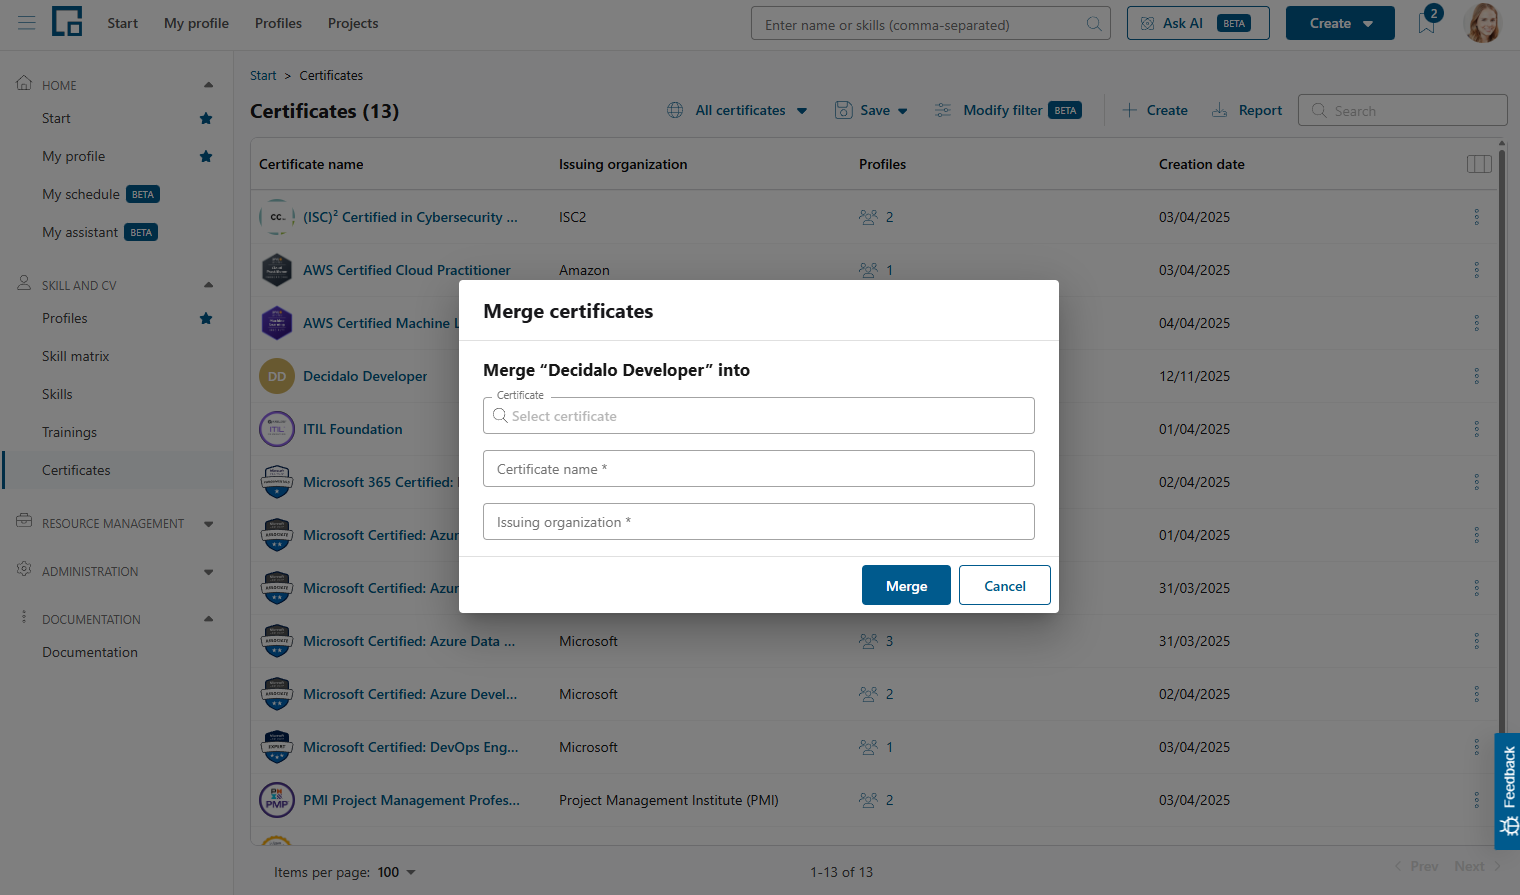Toggle the Profiles favorite star in sidebar
Screen dimensions: 1520x895
click(206, 319)
